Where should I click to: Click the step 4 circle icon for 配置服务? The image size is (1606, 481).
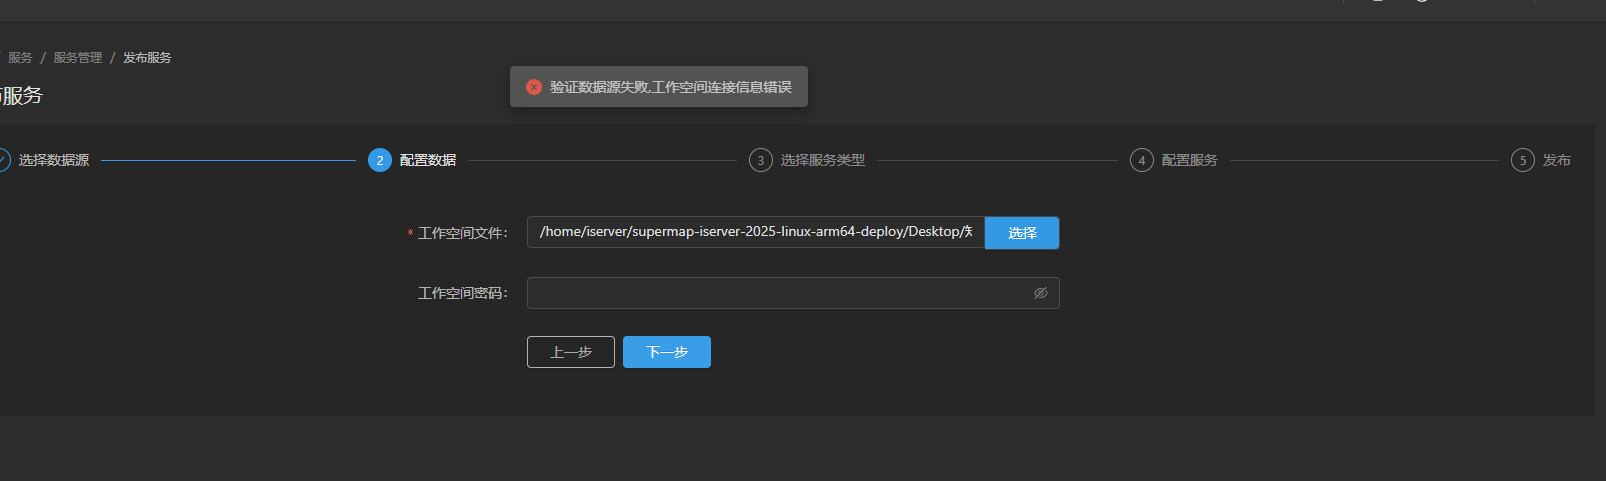pos(1142,160)
